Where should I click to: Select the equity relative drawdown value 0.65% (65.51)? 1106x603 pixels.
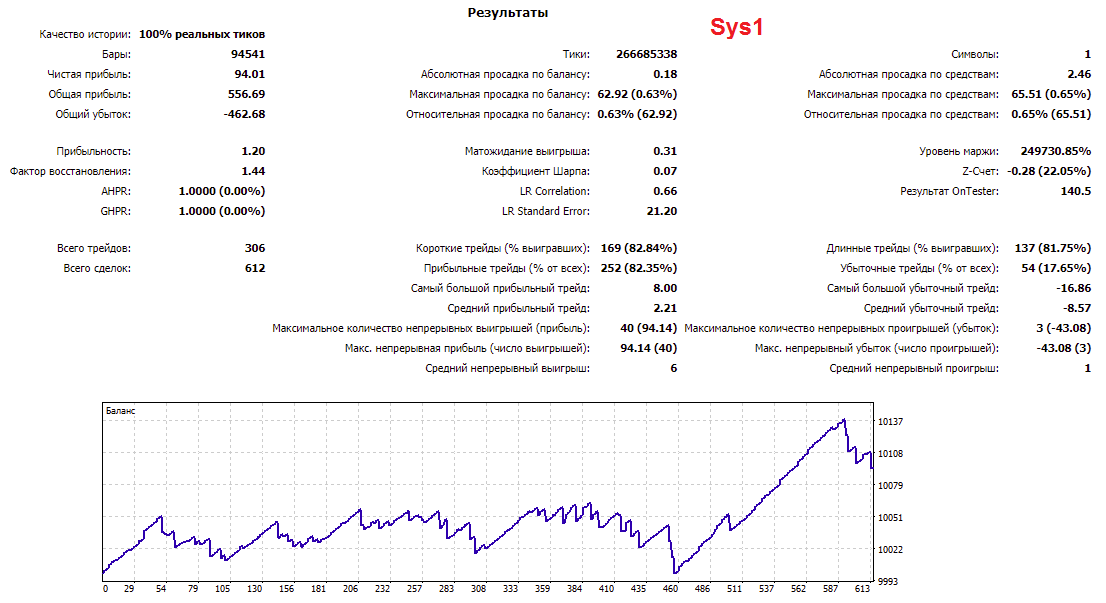point(1051,114)
